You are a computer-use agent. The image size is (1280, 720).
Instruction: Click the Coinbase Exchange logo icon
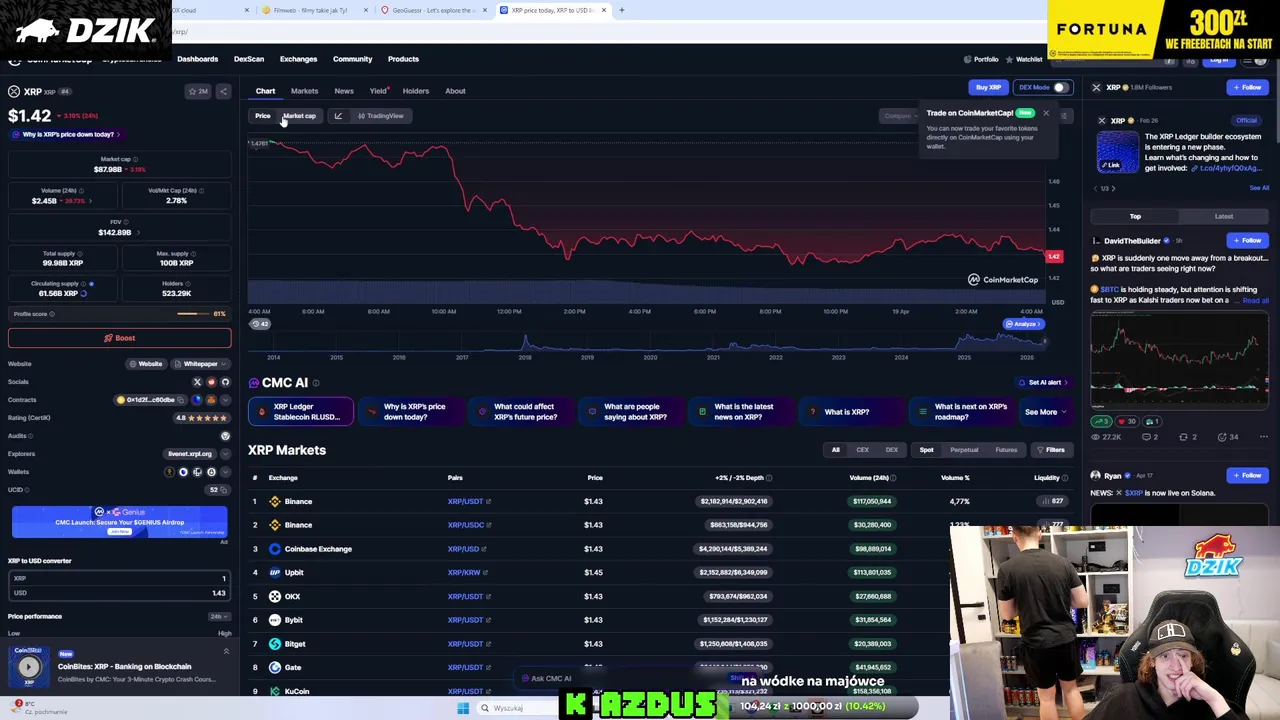click(x=275, y=549)
